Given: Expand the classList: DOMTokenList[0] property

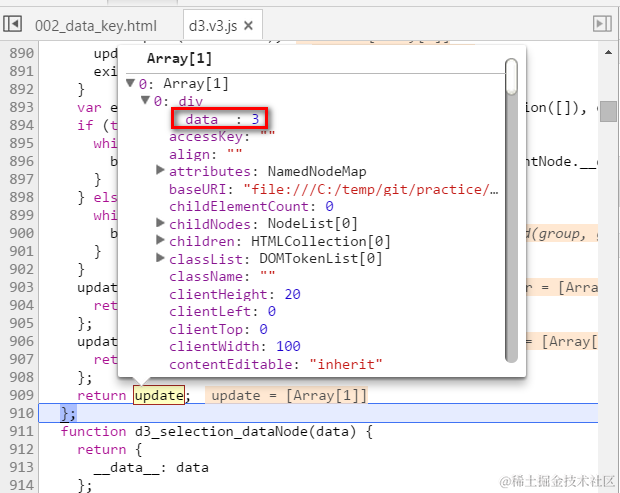Looking at the screenshot, I should pyautogui.click(x=160, y=258).
